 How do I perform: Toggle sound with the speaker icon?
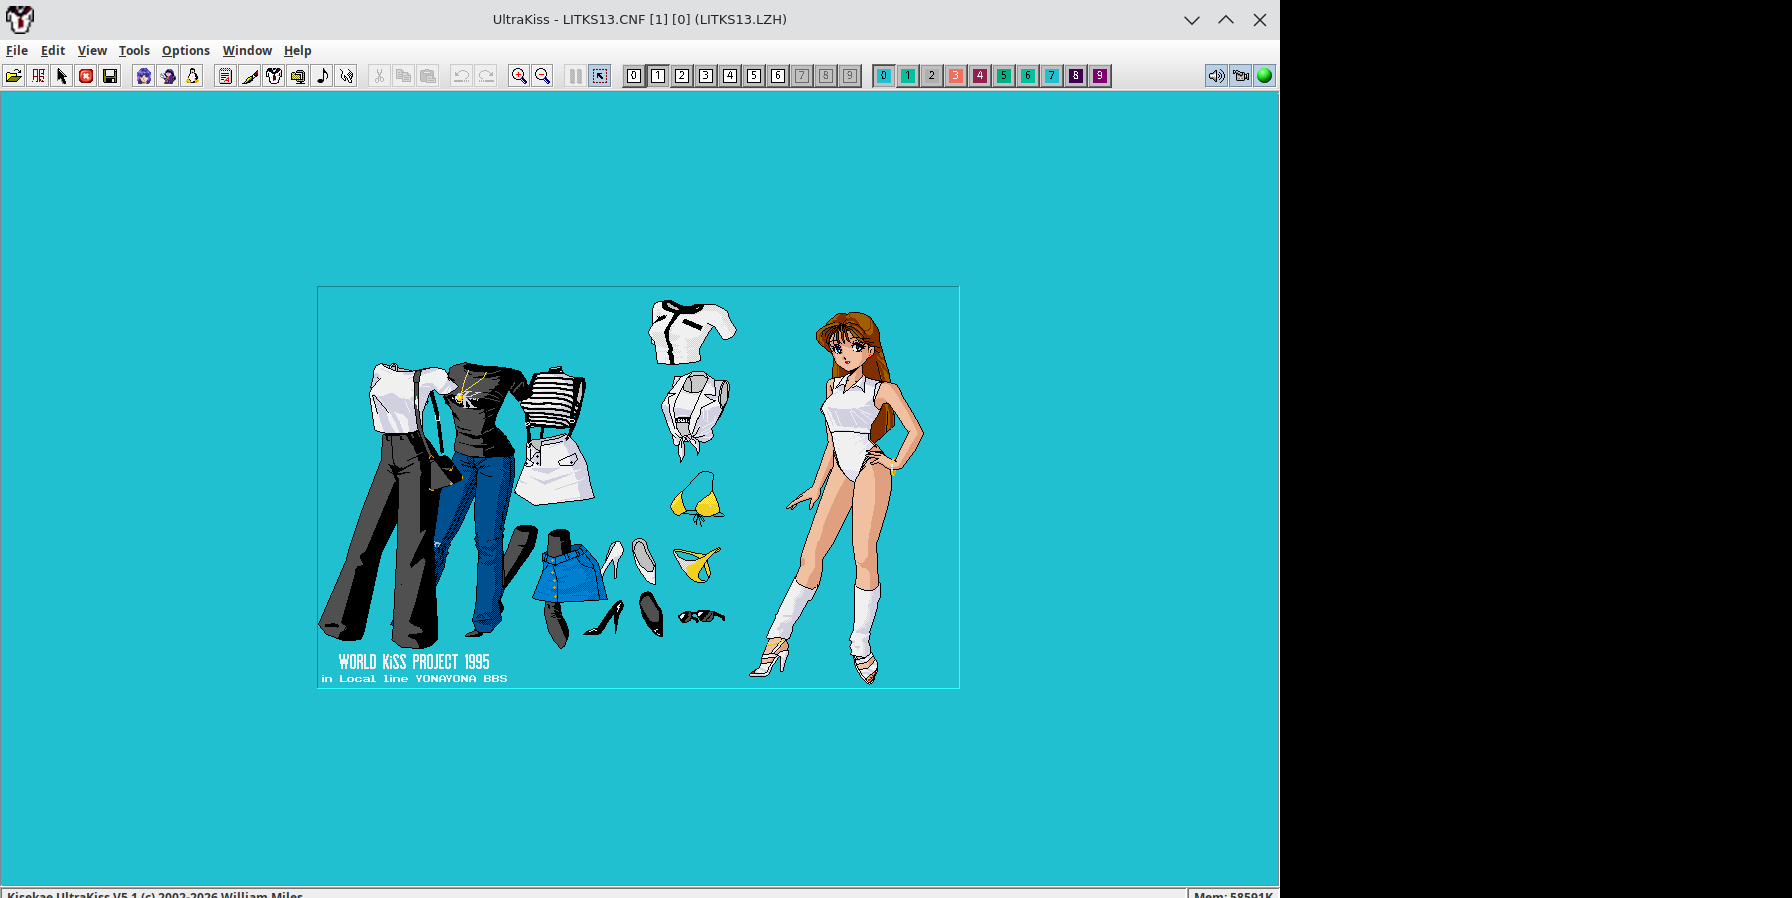[1217, 76]
